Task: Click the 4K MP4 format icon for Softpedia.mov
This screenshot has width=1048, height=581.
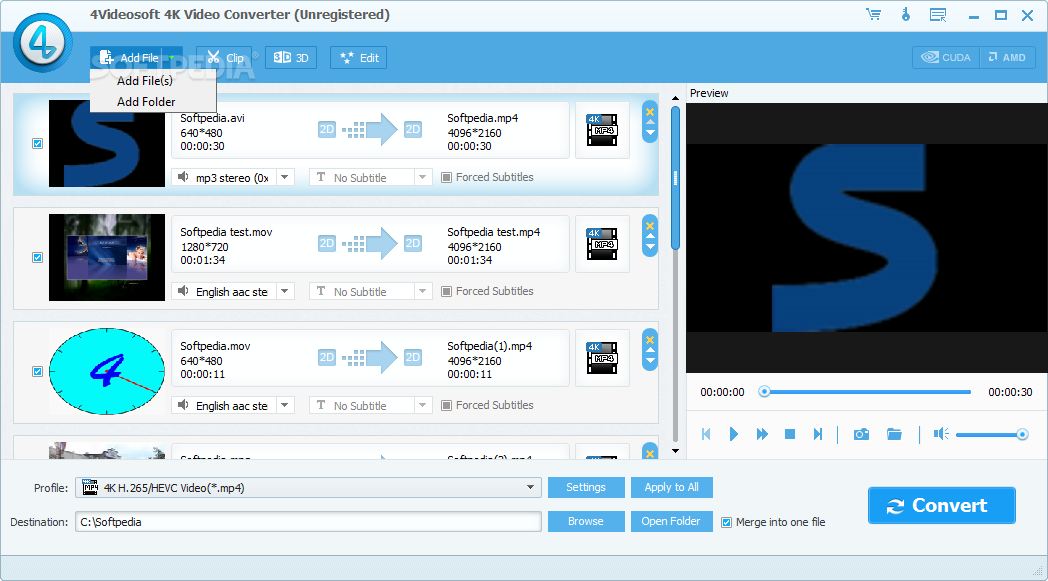Action: pos(602,358)
